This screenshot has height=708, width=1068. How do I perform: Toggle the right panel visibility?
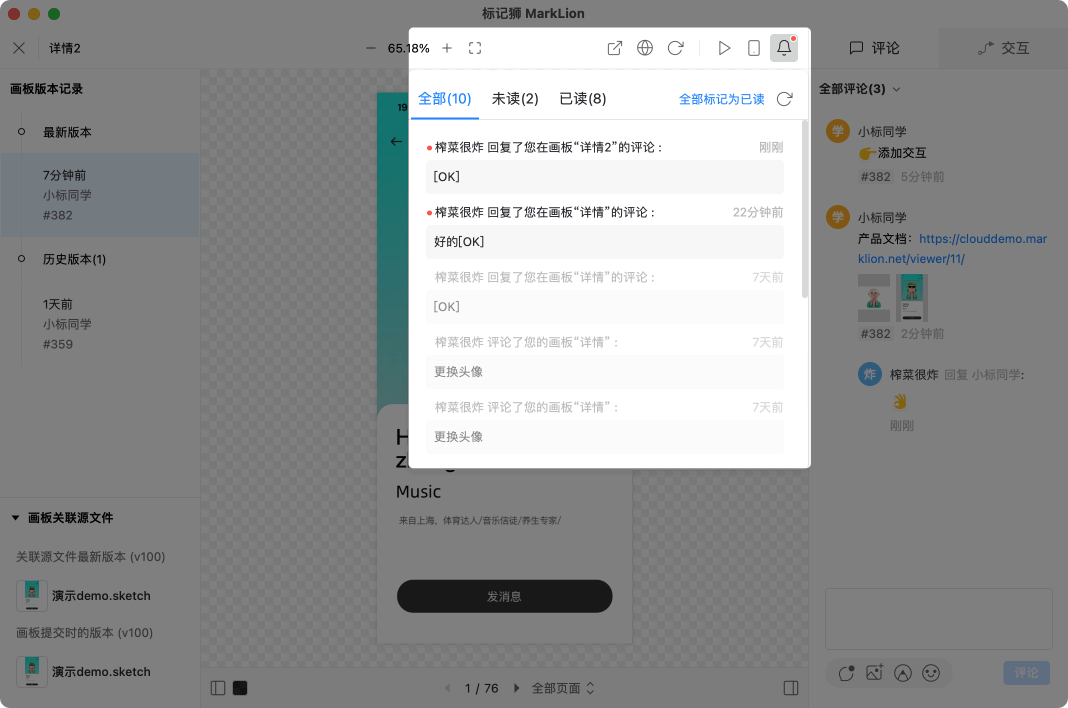coord(791,688)
